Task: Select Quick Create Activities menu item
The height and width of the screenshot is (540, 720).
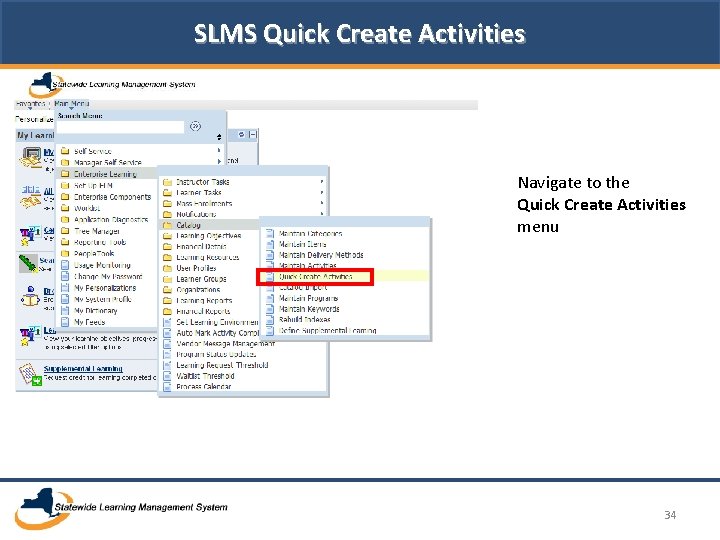Action: 315,277
